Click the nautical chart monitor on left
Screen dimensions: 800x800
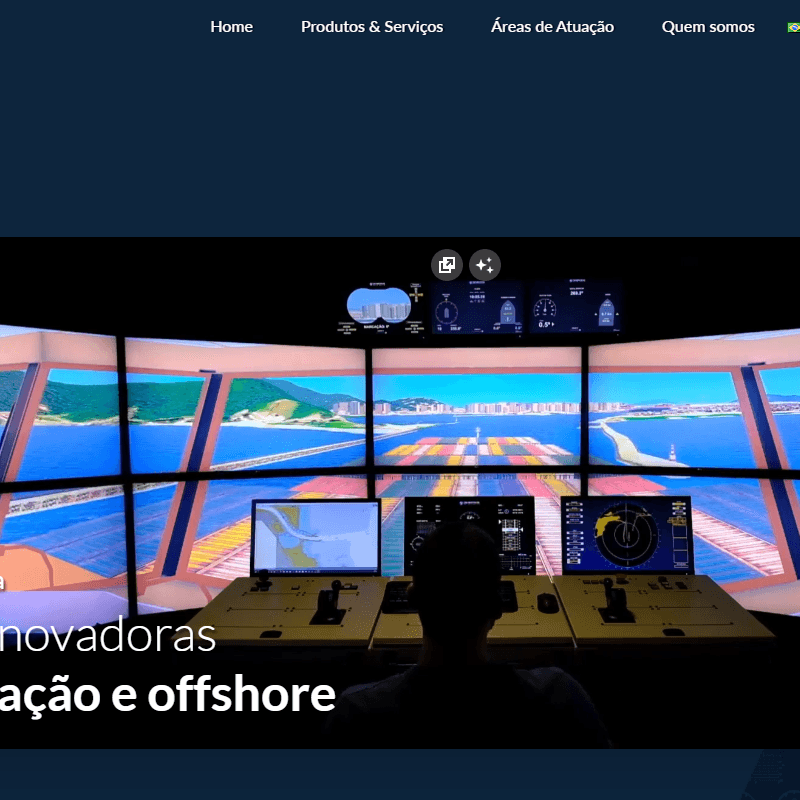tap(315, 538)
